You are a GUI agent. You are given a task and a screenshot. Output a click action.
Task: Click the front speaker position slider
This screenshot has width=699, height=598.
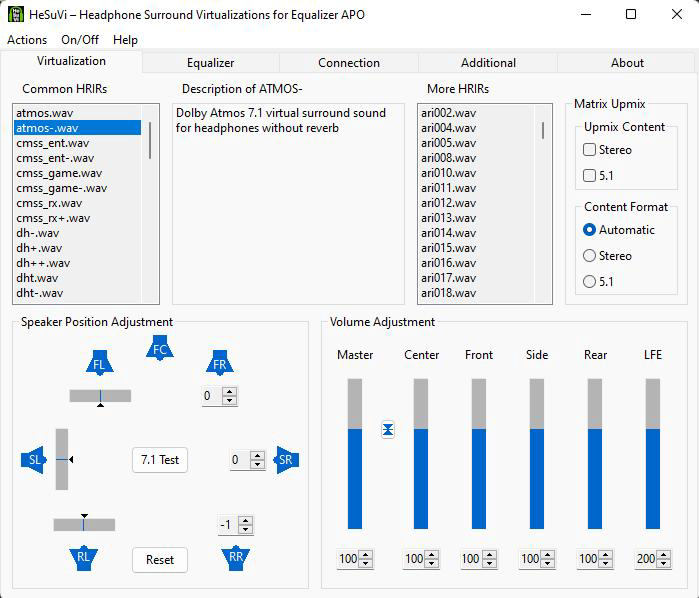tap(100, 396)
